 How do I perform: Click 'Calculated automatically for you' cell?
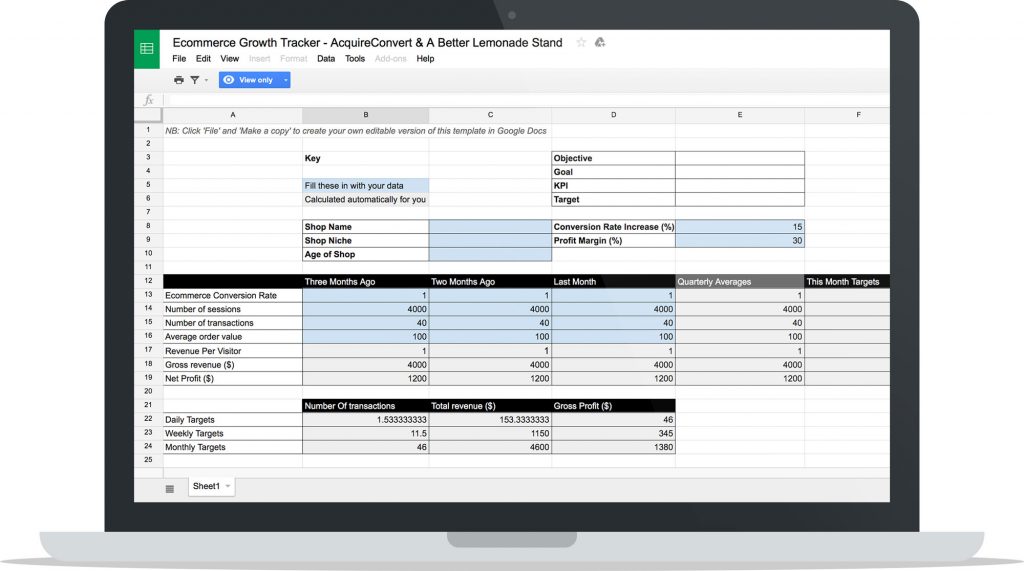coord(366,199)
